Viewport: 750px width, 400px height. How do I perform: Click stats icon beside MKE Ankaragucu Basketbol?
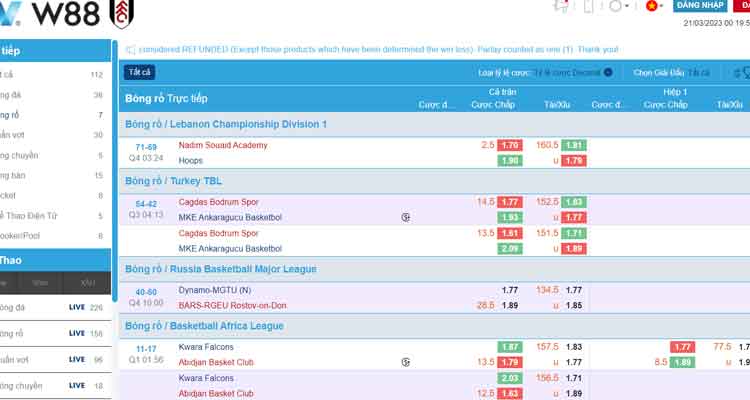tap(406, 218)
